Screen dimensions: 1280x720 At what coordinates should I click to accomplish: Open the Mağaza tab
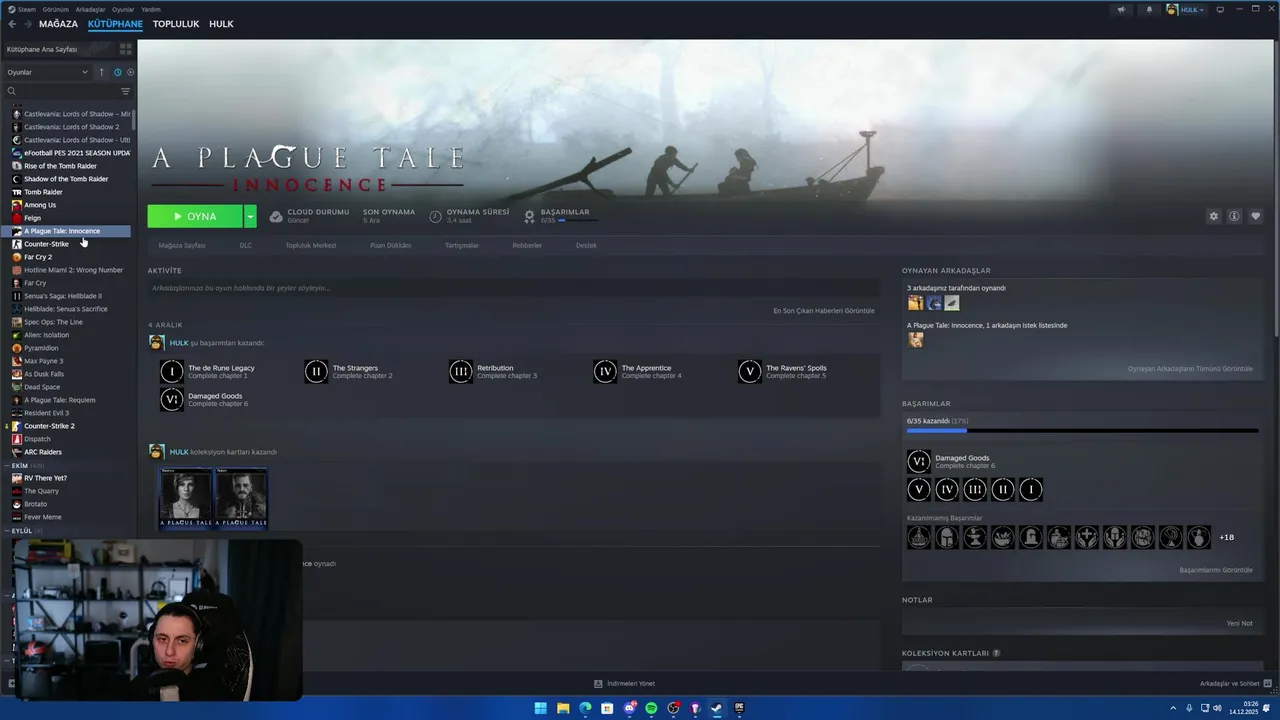coord(58,24)
